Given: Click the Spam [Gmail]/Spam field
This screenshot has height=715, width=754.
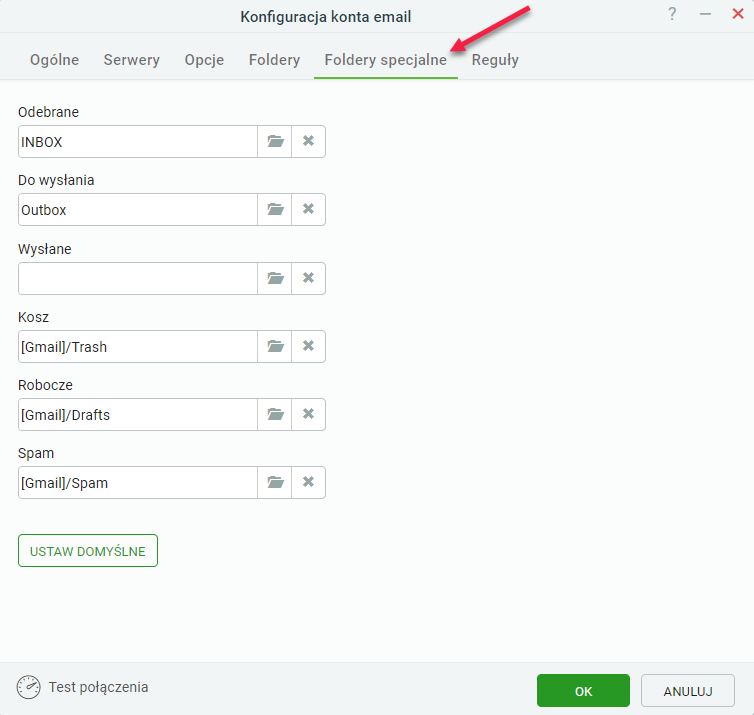Looking at the screenshot, I should pos(138,482).
